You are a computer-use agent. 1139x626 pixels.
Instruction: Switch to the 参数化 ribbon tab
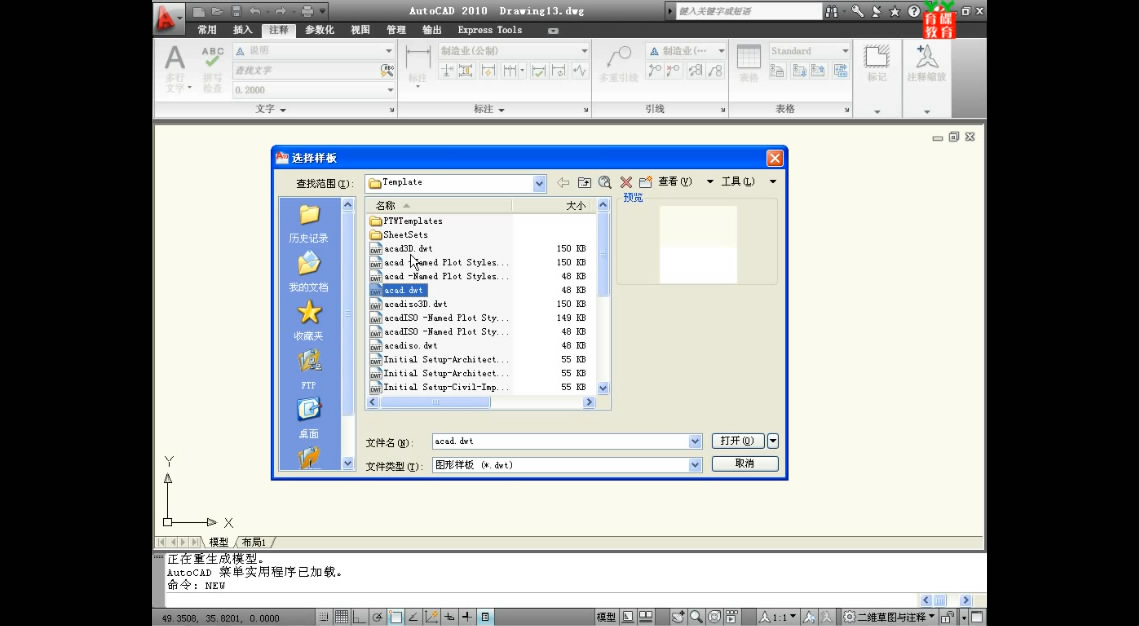320,30
